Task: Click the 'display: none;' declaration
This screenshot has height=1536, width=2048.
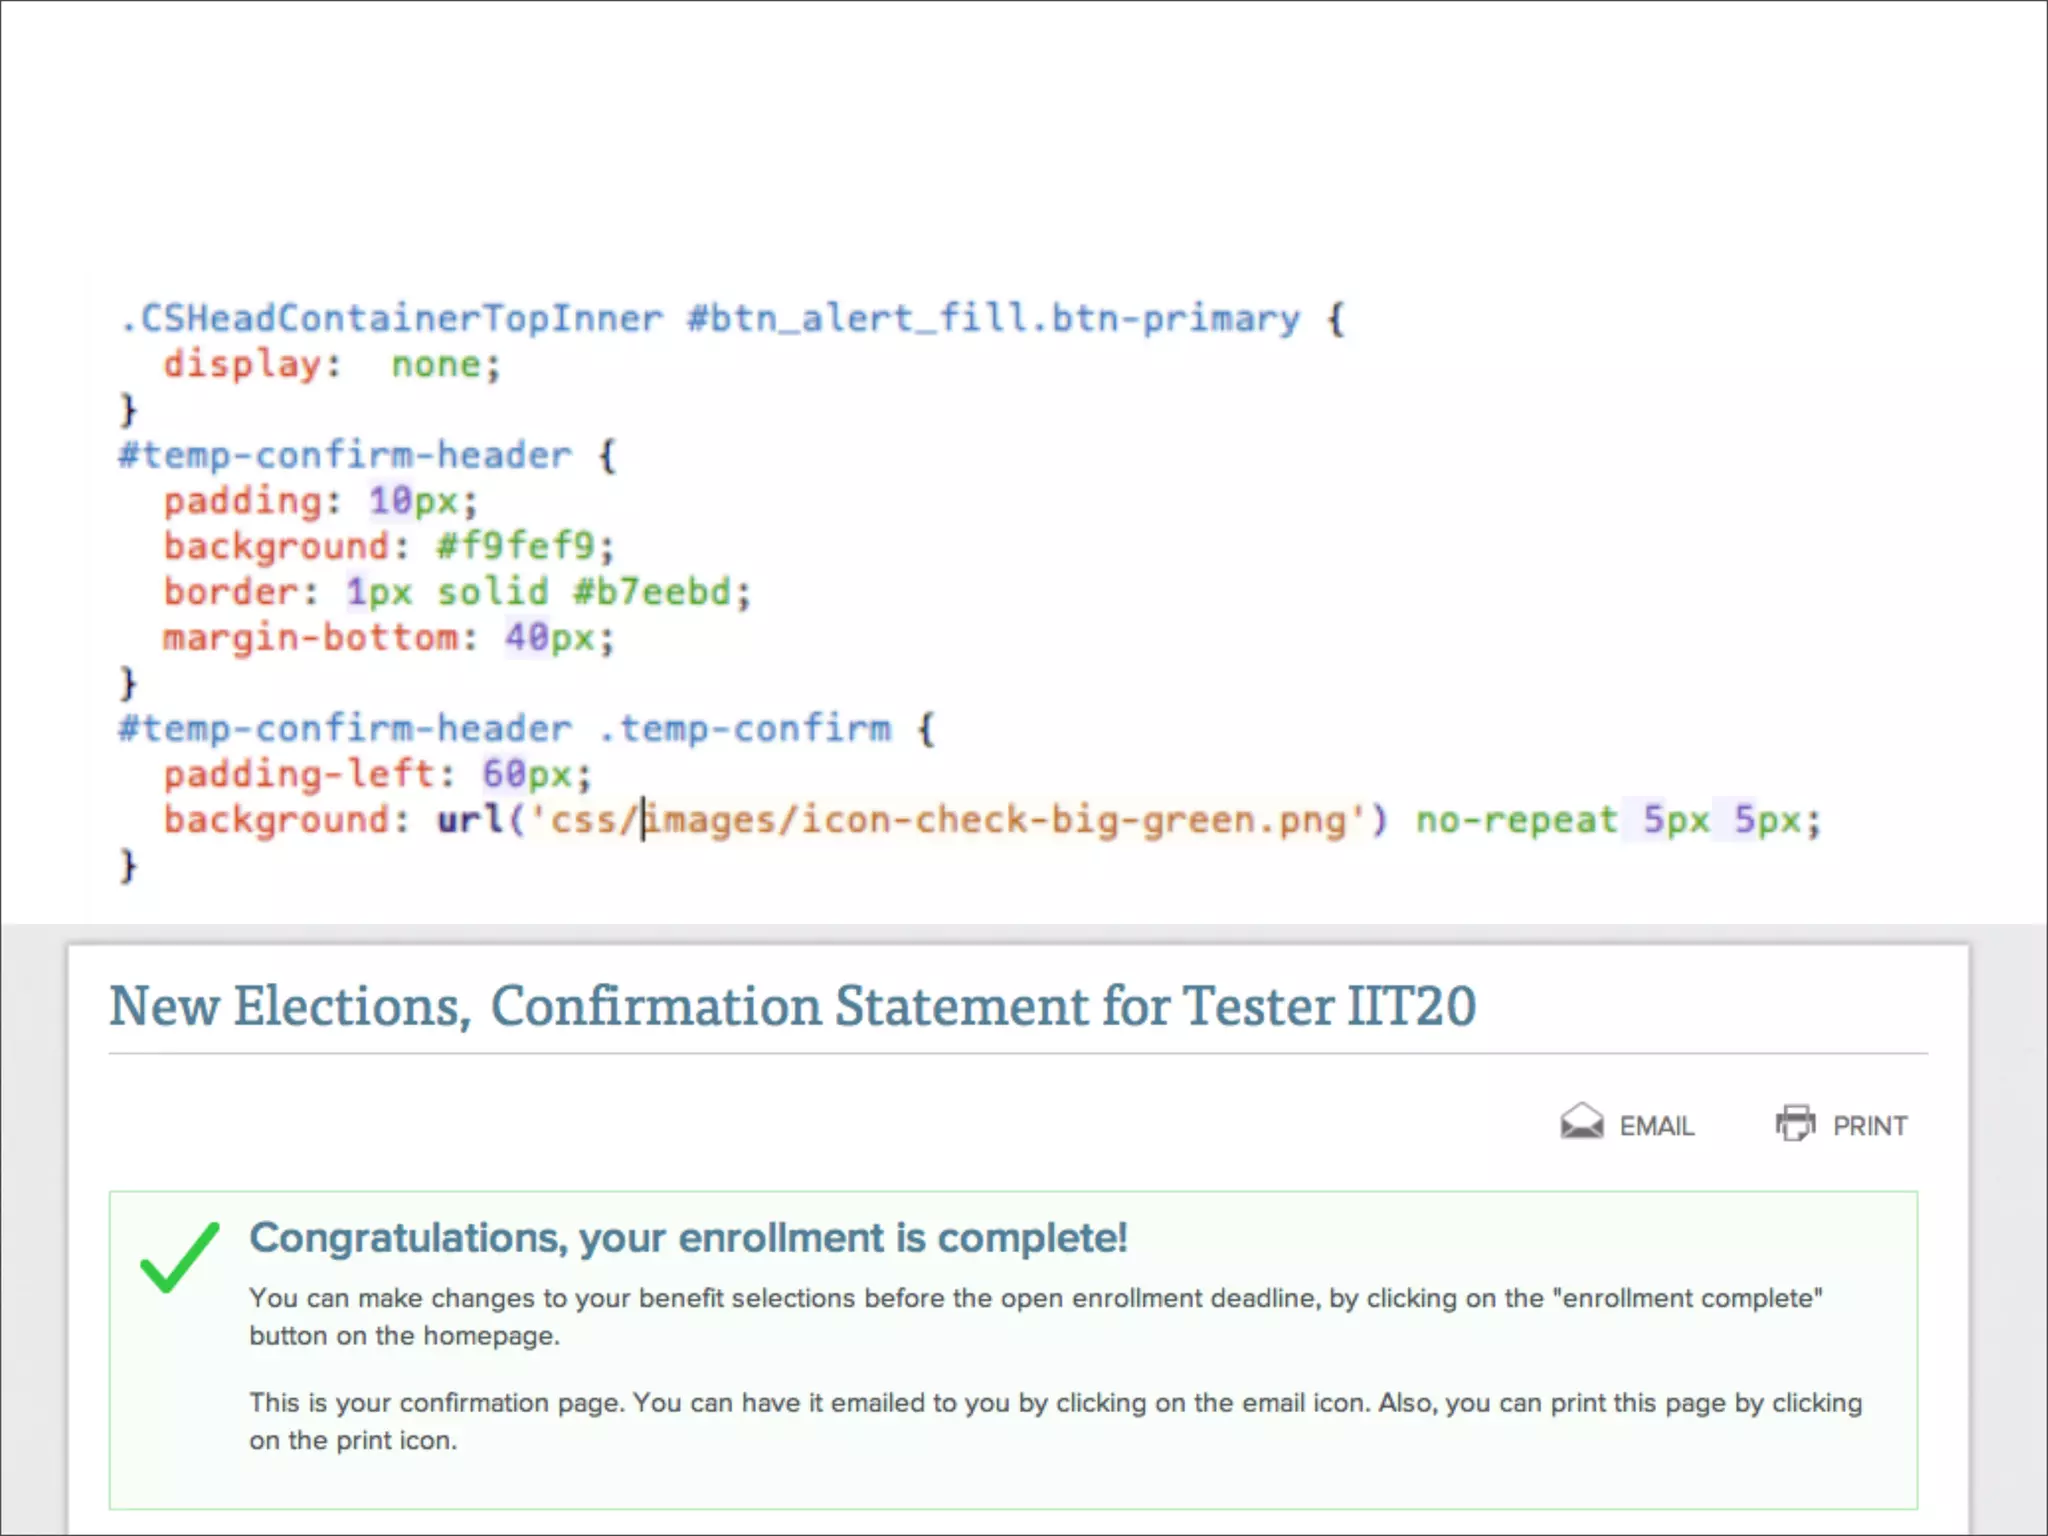Action: click(332, 364)
